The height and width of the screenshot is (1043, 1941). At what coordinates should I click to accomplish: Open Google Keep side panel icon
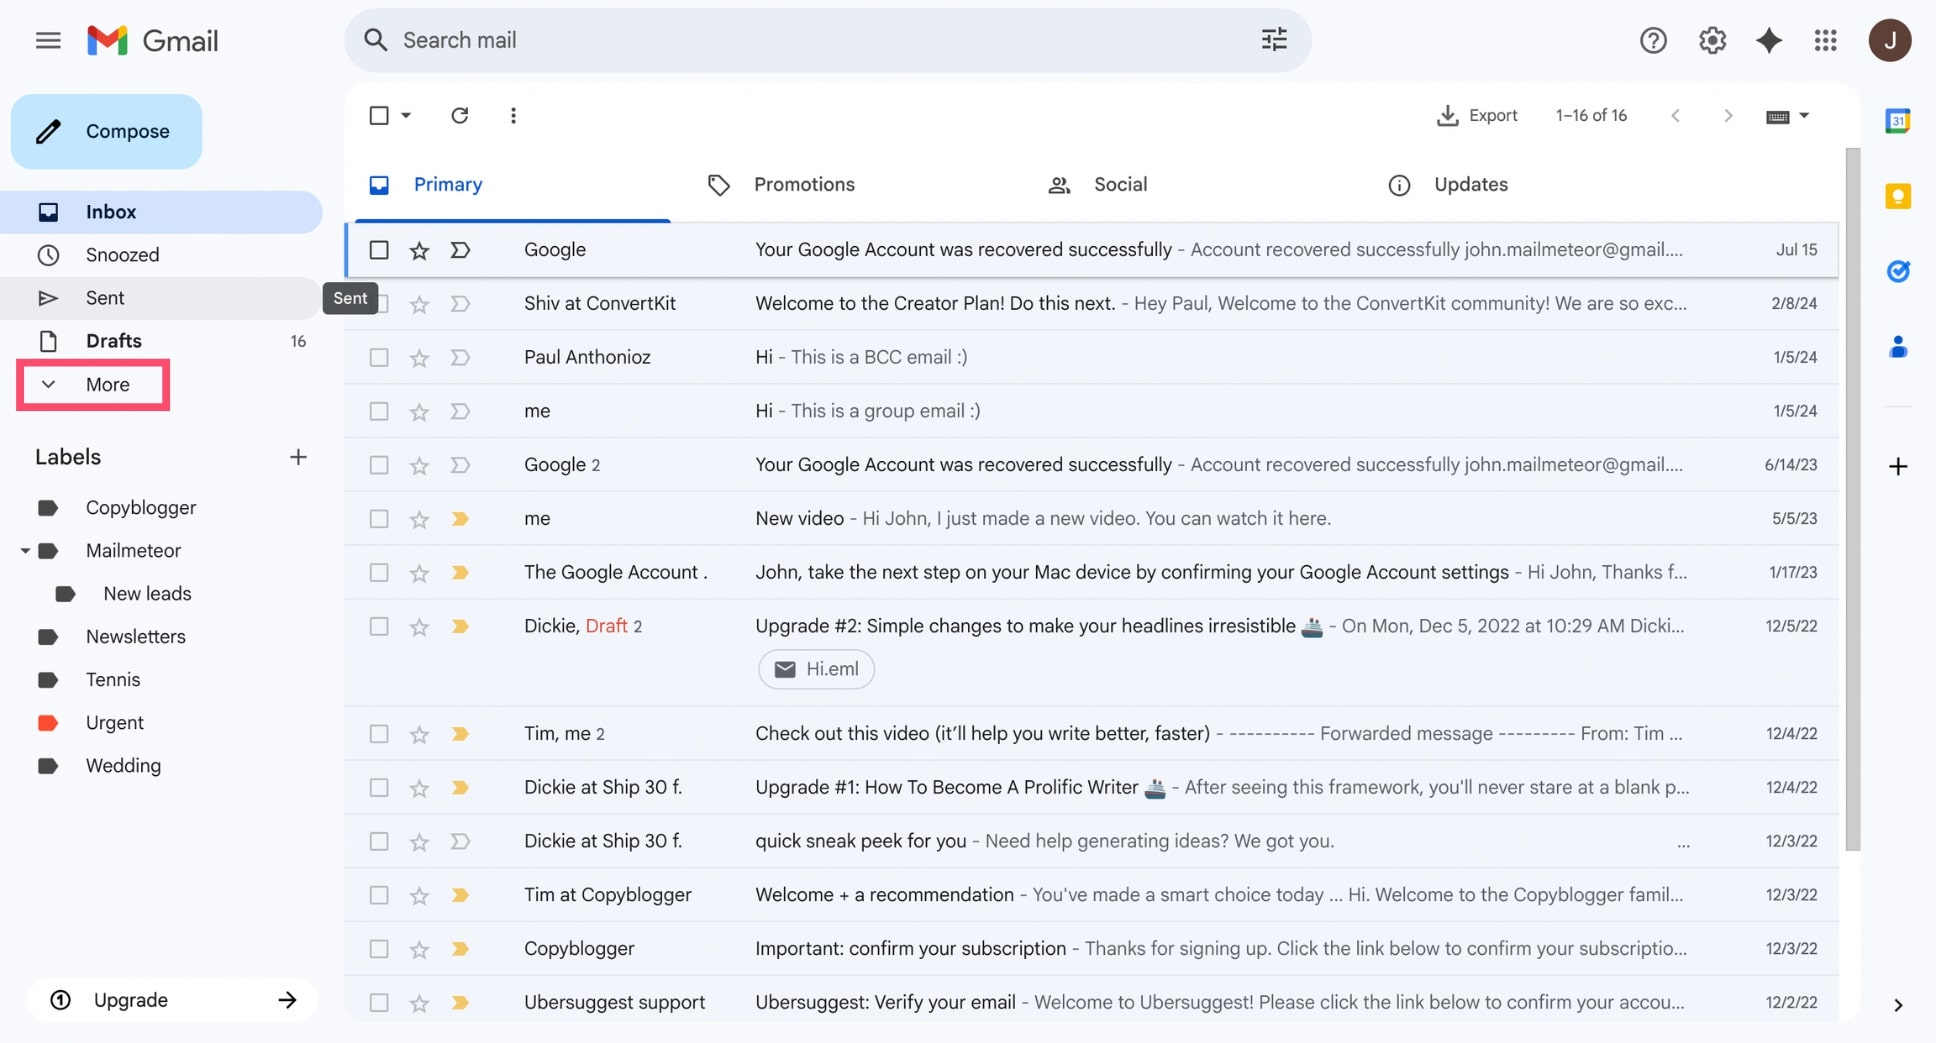click(1897, 196)
